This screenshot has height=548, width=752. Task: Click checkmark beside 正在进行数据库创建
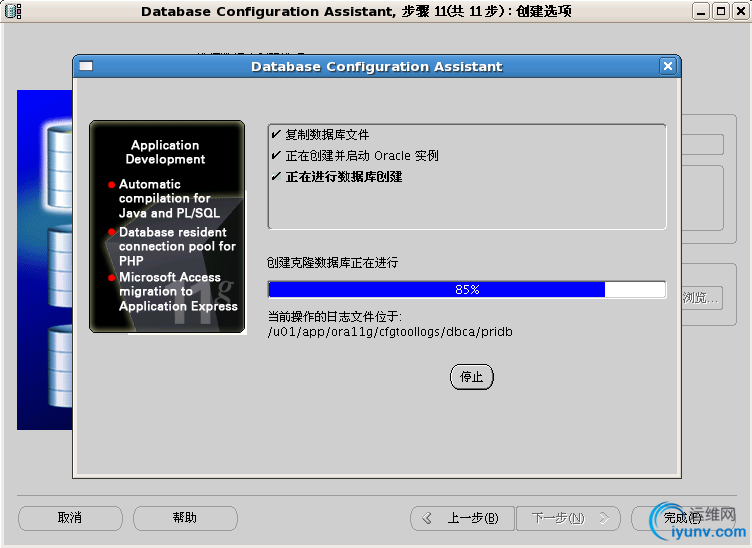[276, 176]
